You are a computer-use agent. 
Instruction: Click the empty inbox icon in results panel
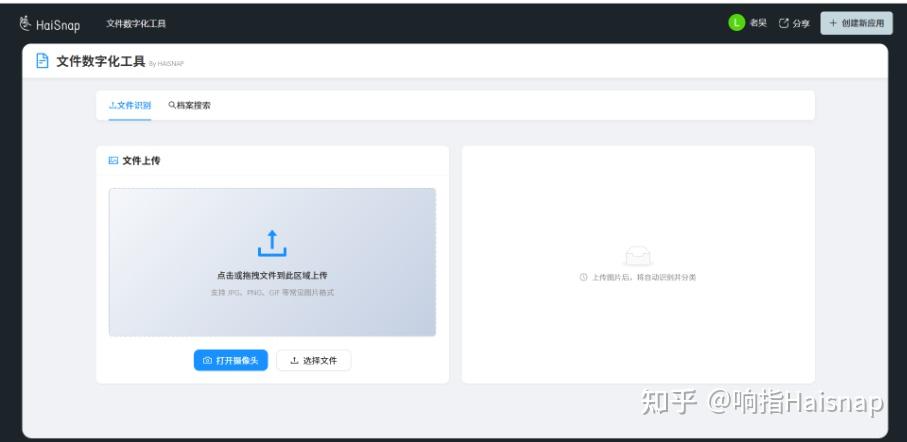pos(638,255)
